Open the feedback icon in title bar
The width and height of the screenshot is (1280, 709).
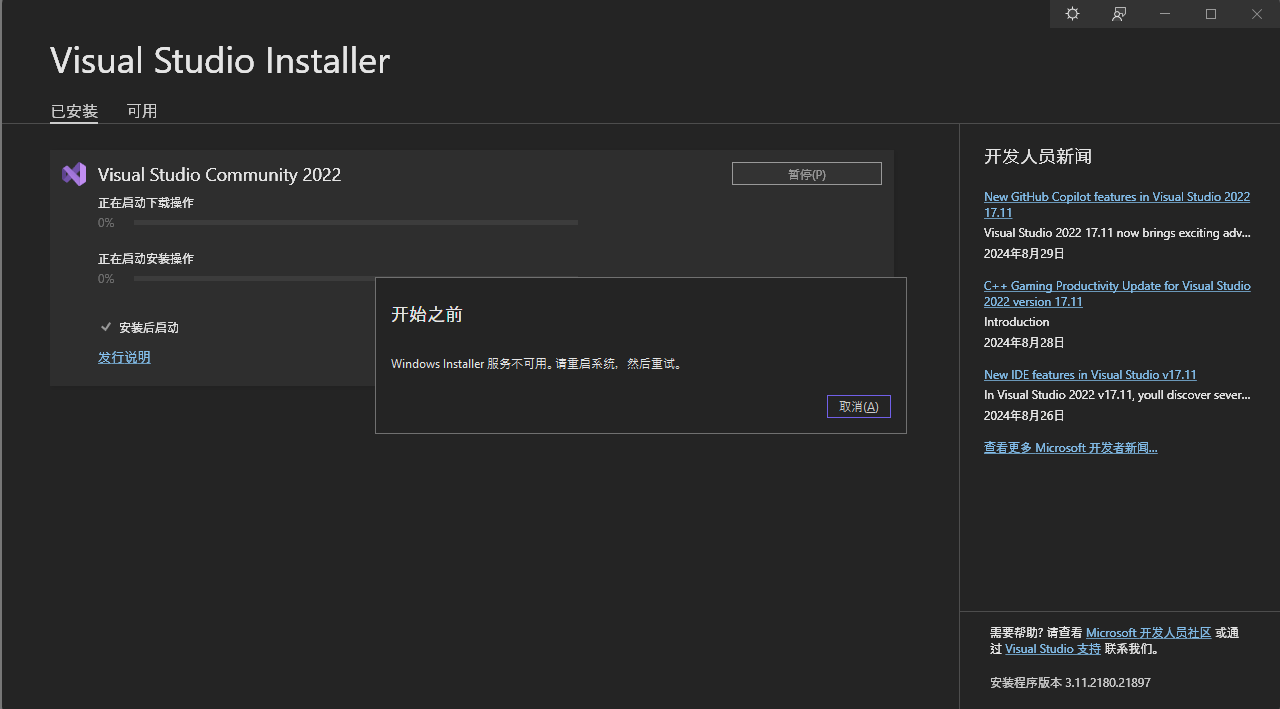1119,14
